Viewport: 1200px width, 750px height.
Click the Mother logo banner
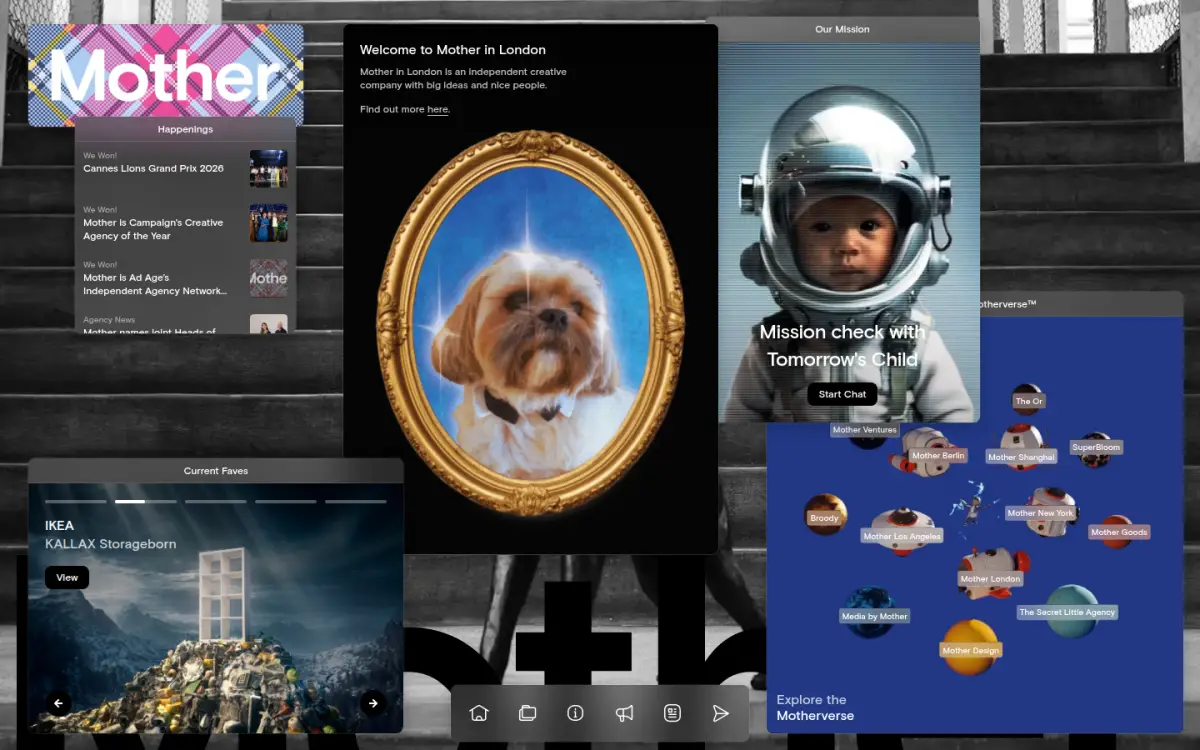click(166, 75)
